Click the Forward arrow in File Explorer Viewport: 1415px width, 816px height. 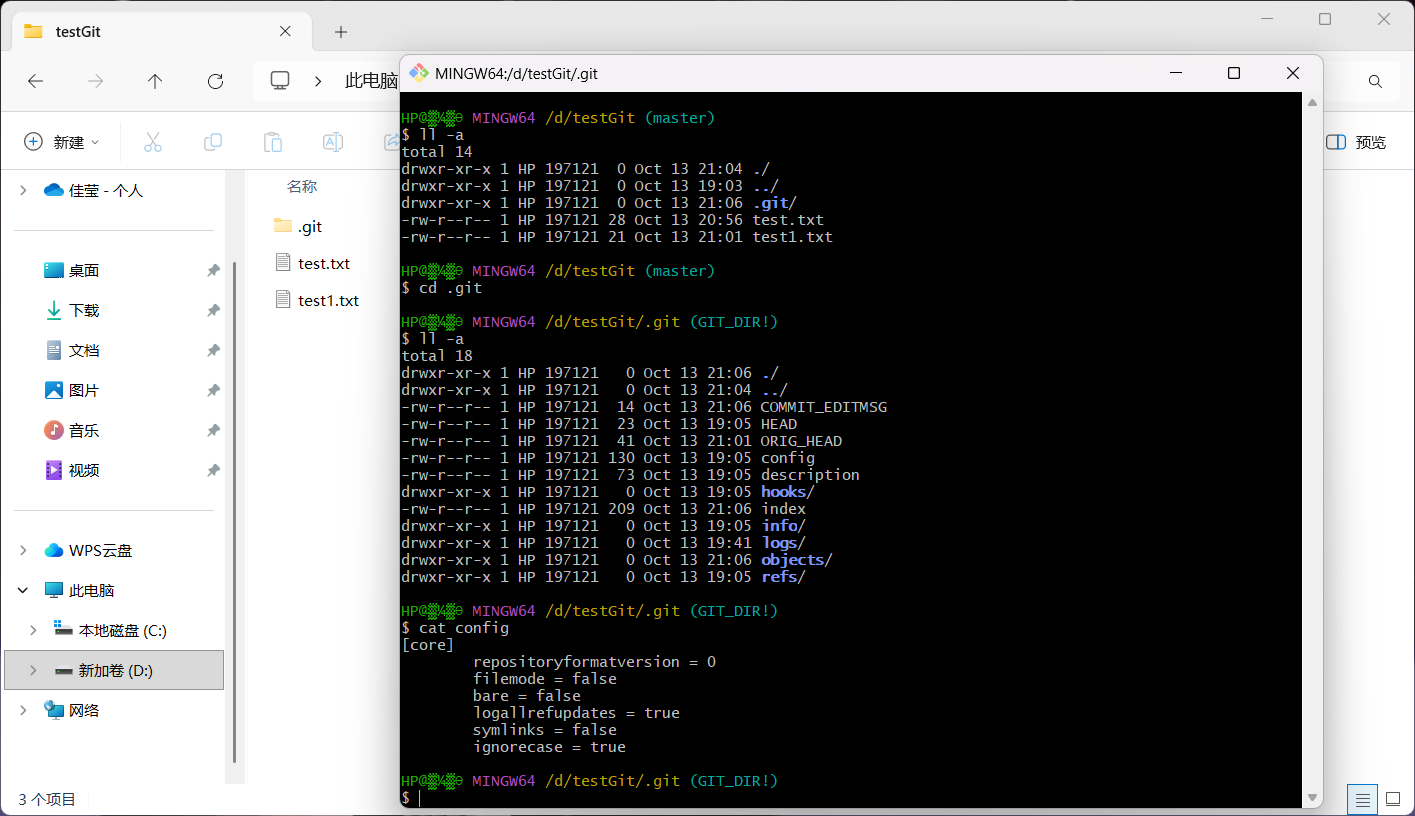(96, 81)
